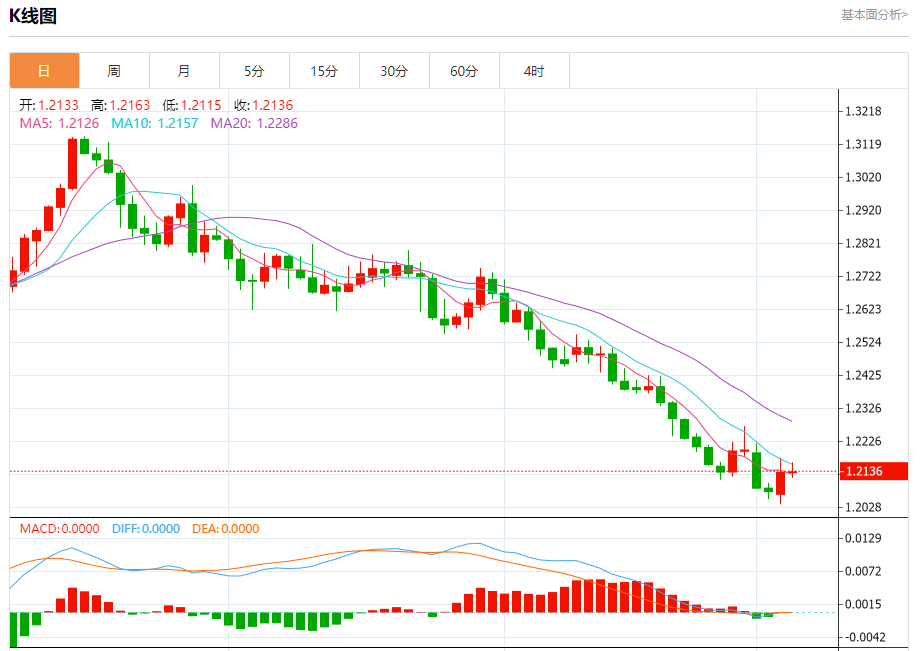The height and width of the screenshot is (651, 920).
Task: Click the 1.2226 price axis label
Action: coord(862,441)
